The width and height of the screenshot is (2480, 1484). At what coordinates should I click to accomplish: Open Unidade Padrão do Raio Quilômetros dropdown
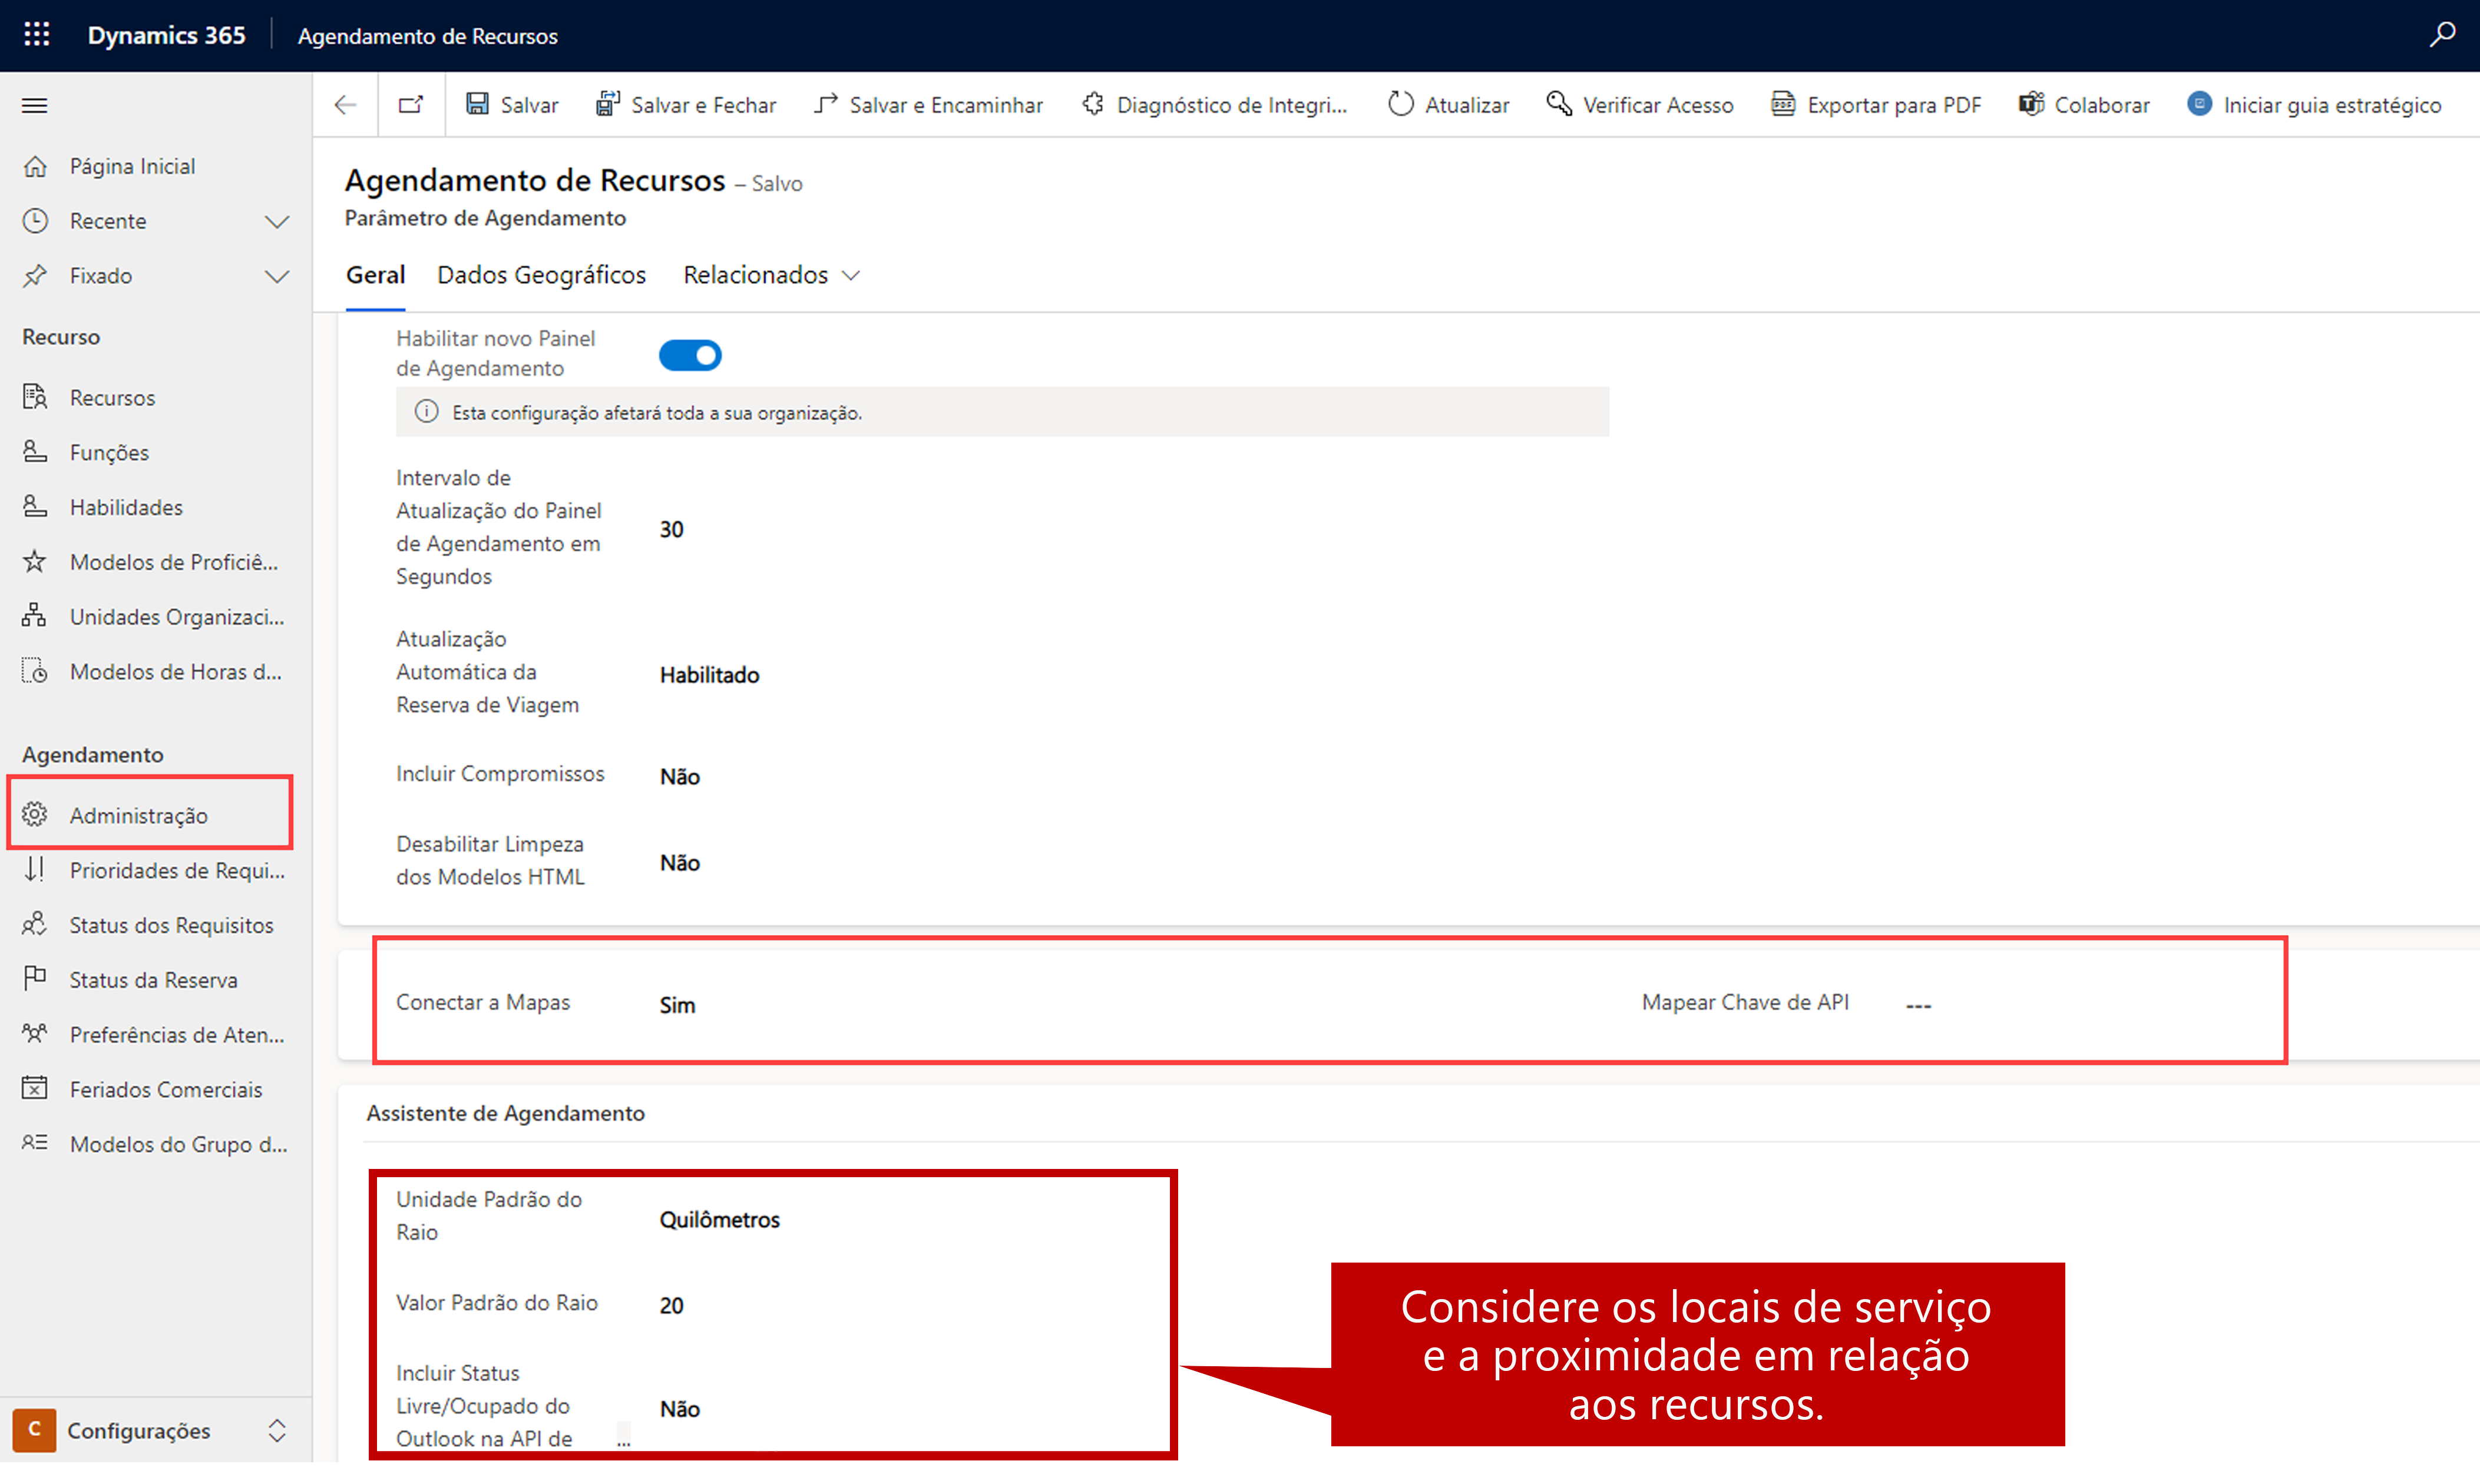click(720, 1220)
